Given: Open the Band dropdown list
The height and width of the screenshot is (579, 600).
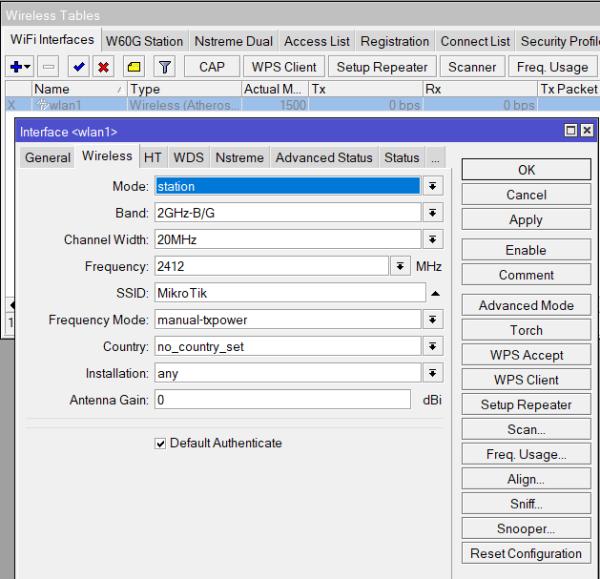Looking at the screenshot, I should click(432, 213).
